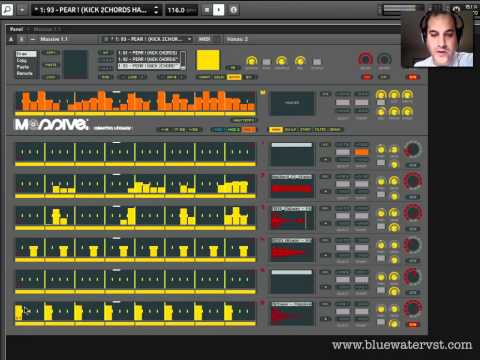Viewport: 480px width, 360px height.
Task: Click the top-left yellow knob beside the main display
Action: (381, 95)
